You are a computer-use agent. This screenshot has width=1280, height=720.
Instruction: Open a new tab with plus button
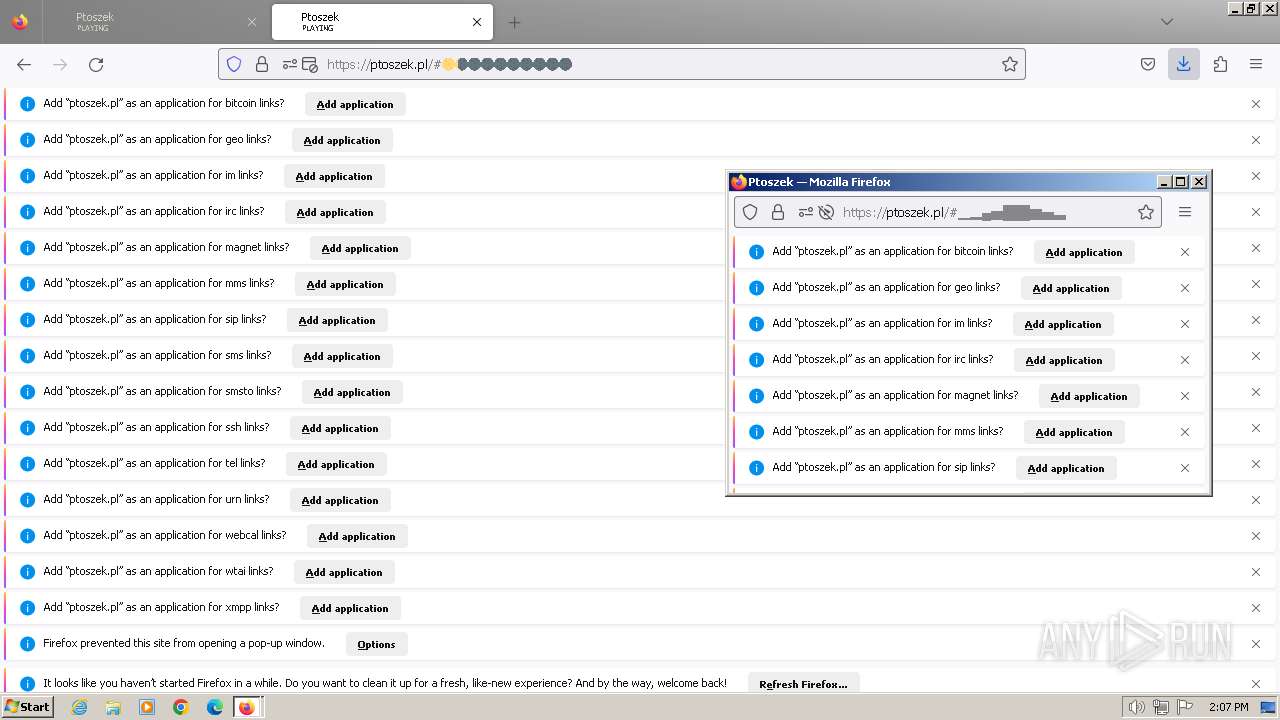(x=514, y=22)
